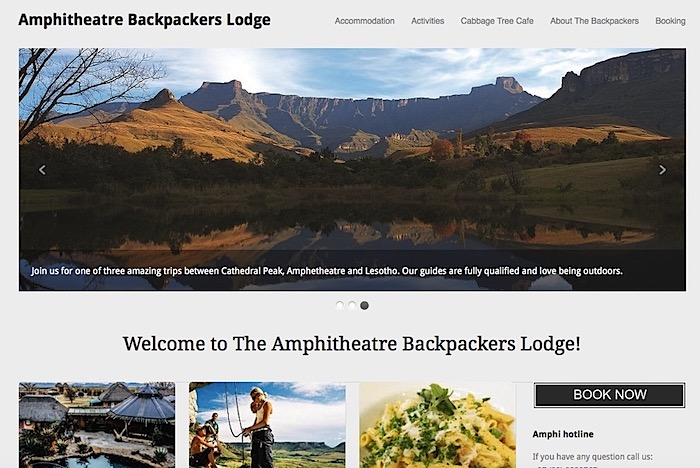Open the lodge huts and pool thumbnail

97,425
